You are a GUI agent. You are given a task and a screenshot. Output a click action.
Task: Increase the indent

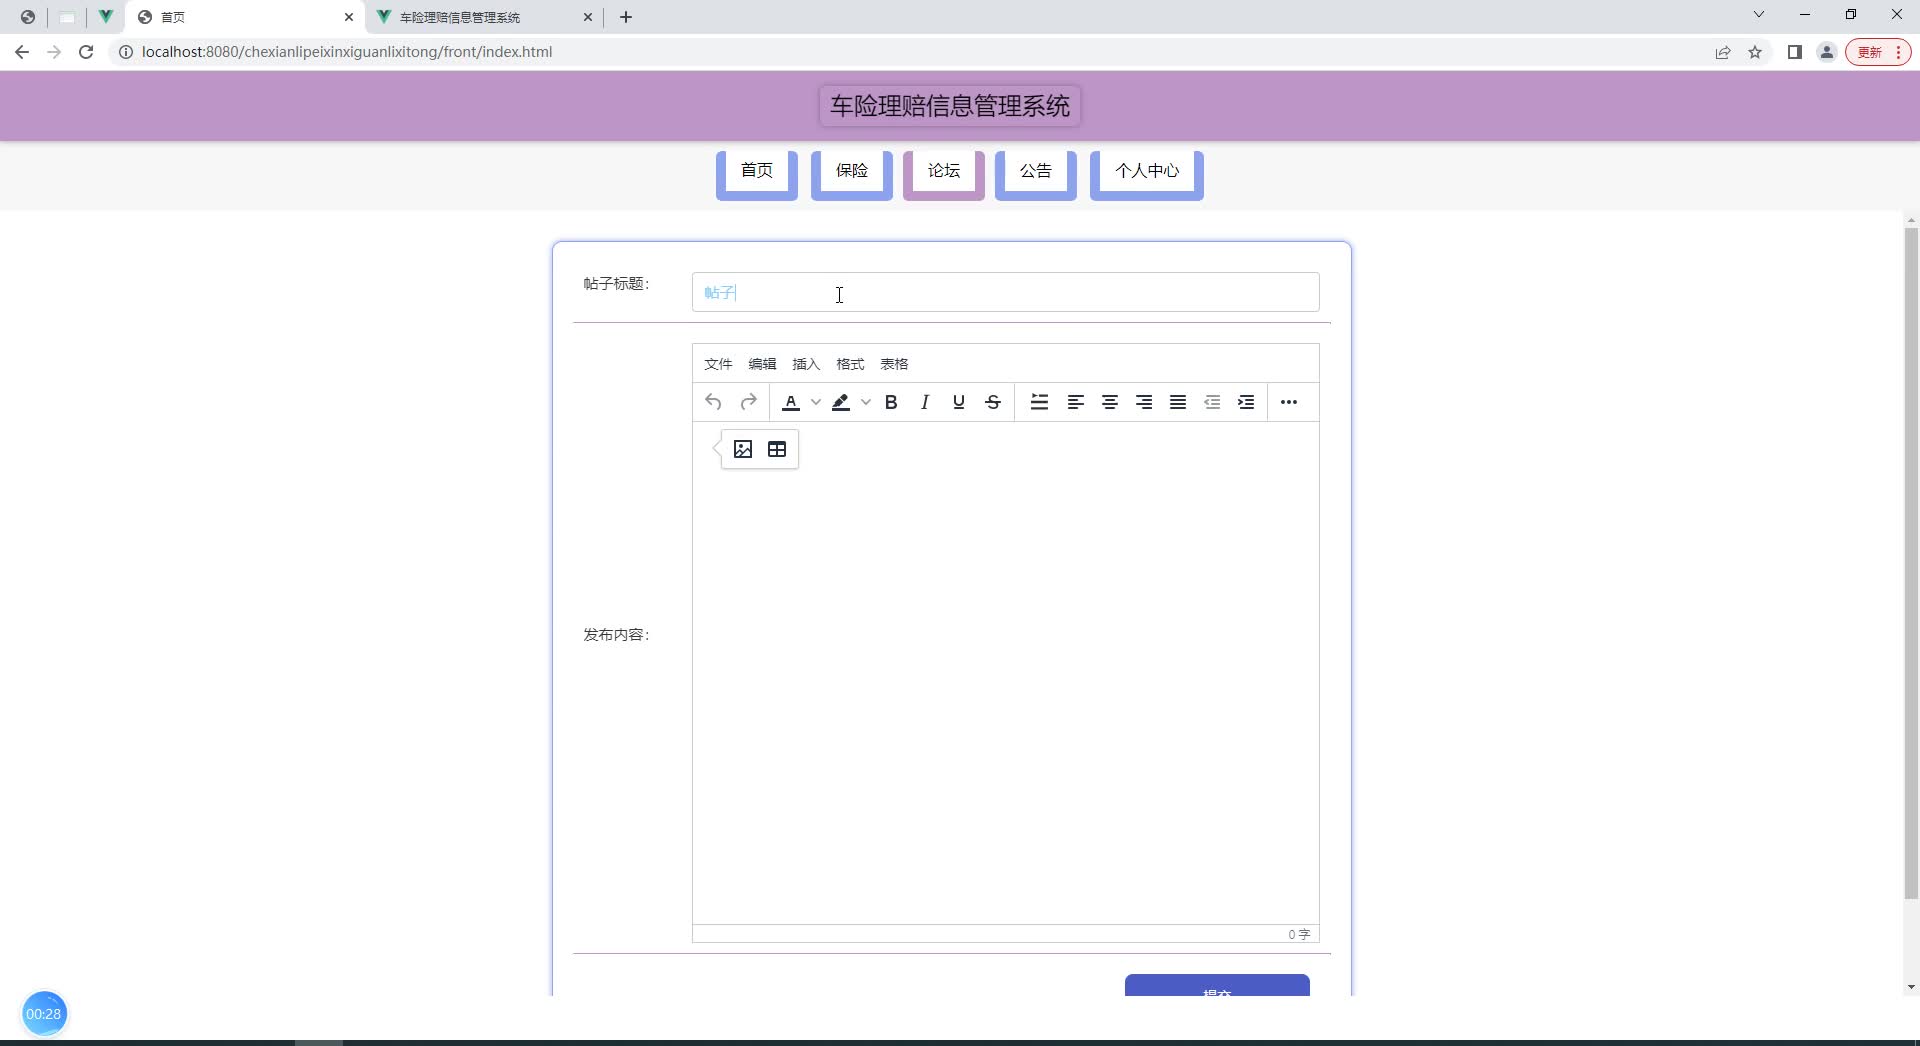coord(1246,402)
